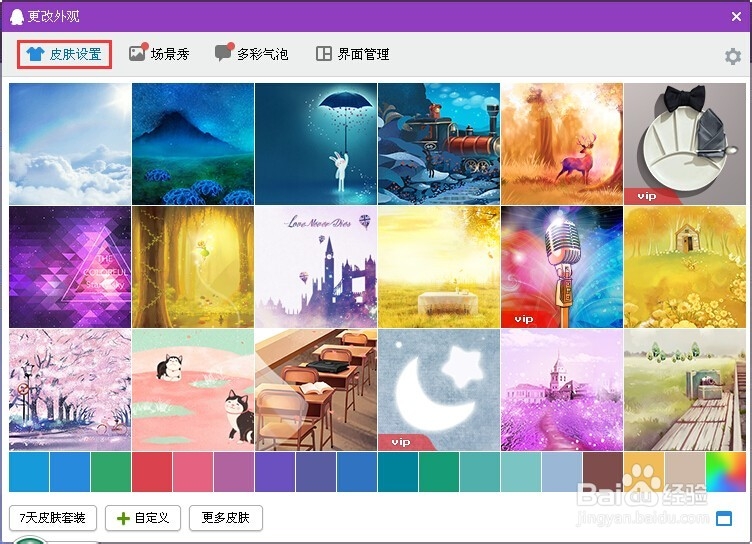752x544 pixels.
Task: Select the yellow flower hill house skin
Action: [x=685, y=267]
